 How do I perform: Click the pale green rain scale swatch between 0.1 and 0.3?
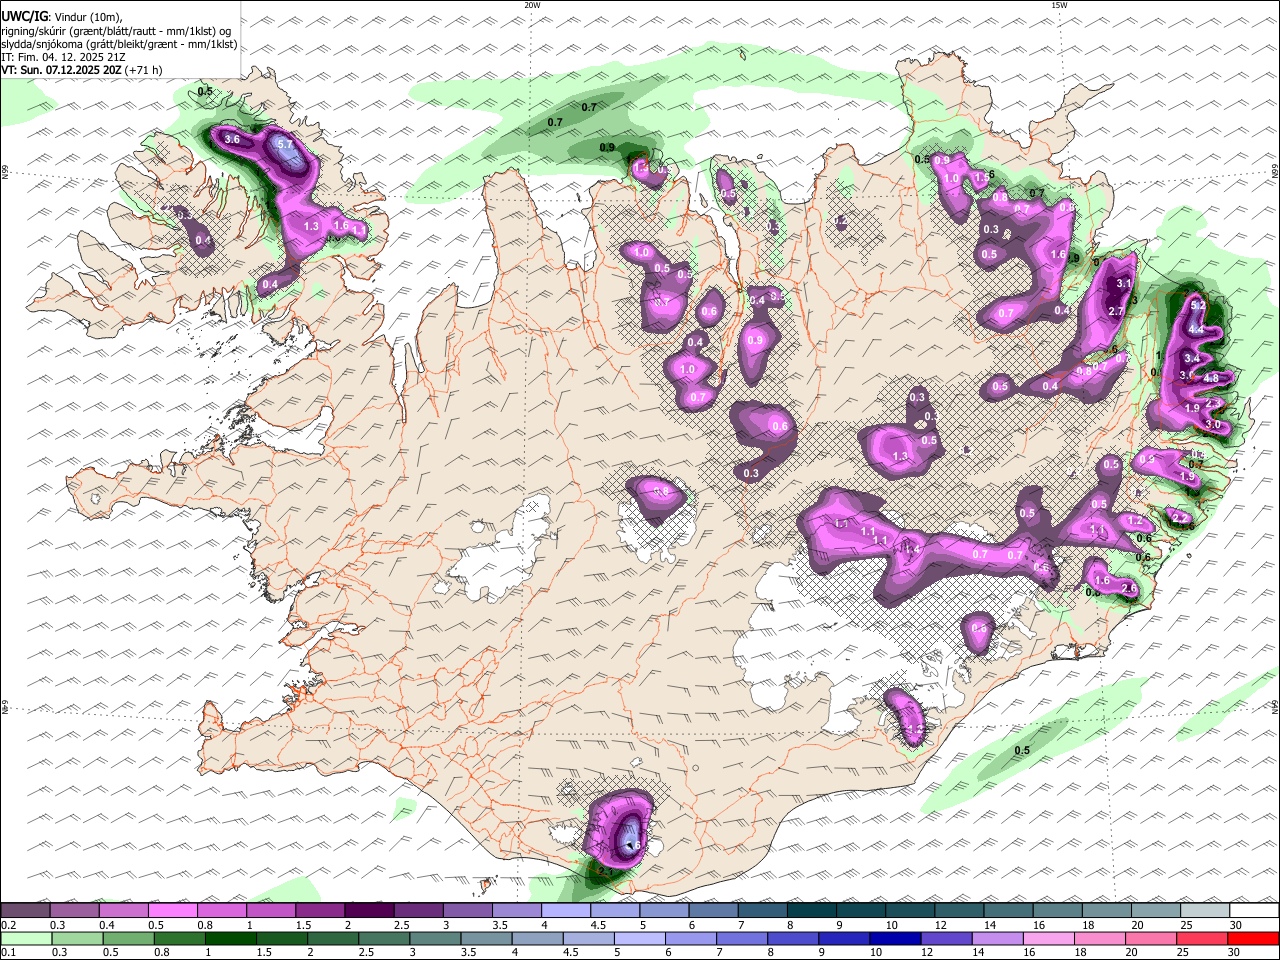point(25,939)
